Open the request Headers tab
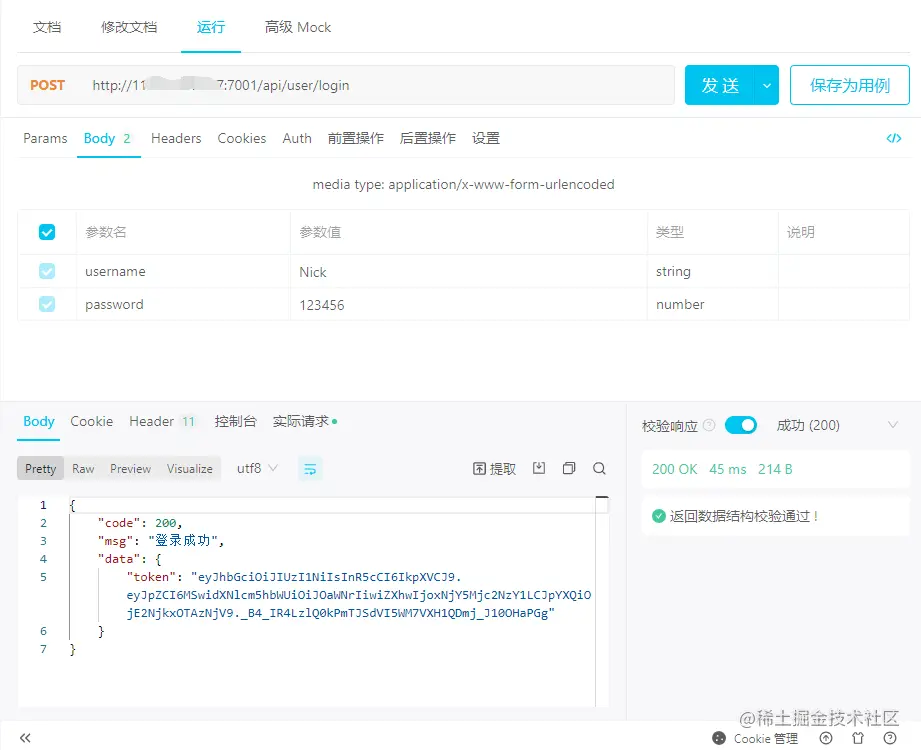921x750 pixels. (176, 138)
